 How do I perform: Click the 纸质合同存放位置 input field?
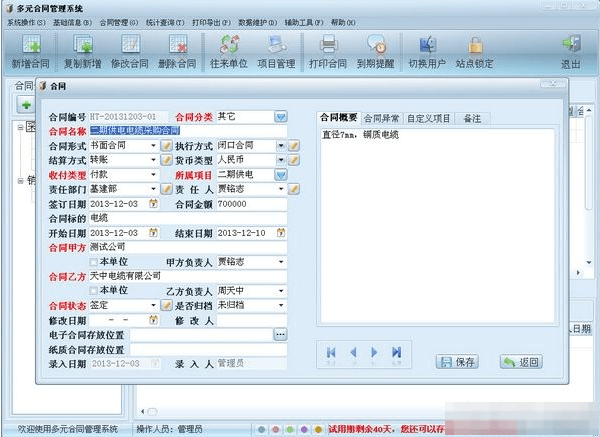click(208, 349)
